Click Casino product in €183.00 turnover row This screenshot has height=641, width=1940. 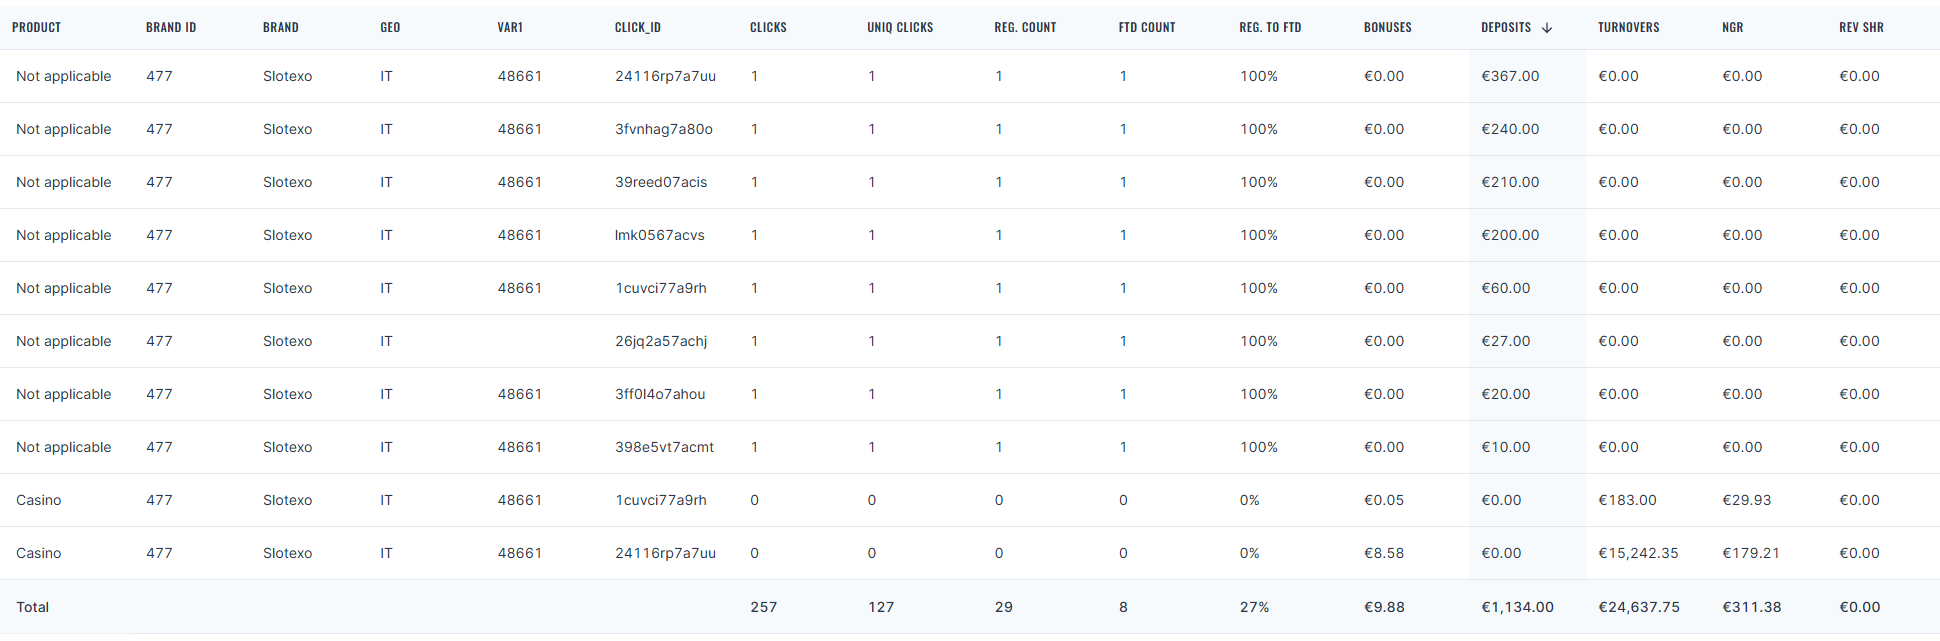pyautogui.click(x=39, y=500)
